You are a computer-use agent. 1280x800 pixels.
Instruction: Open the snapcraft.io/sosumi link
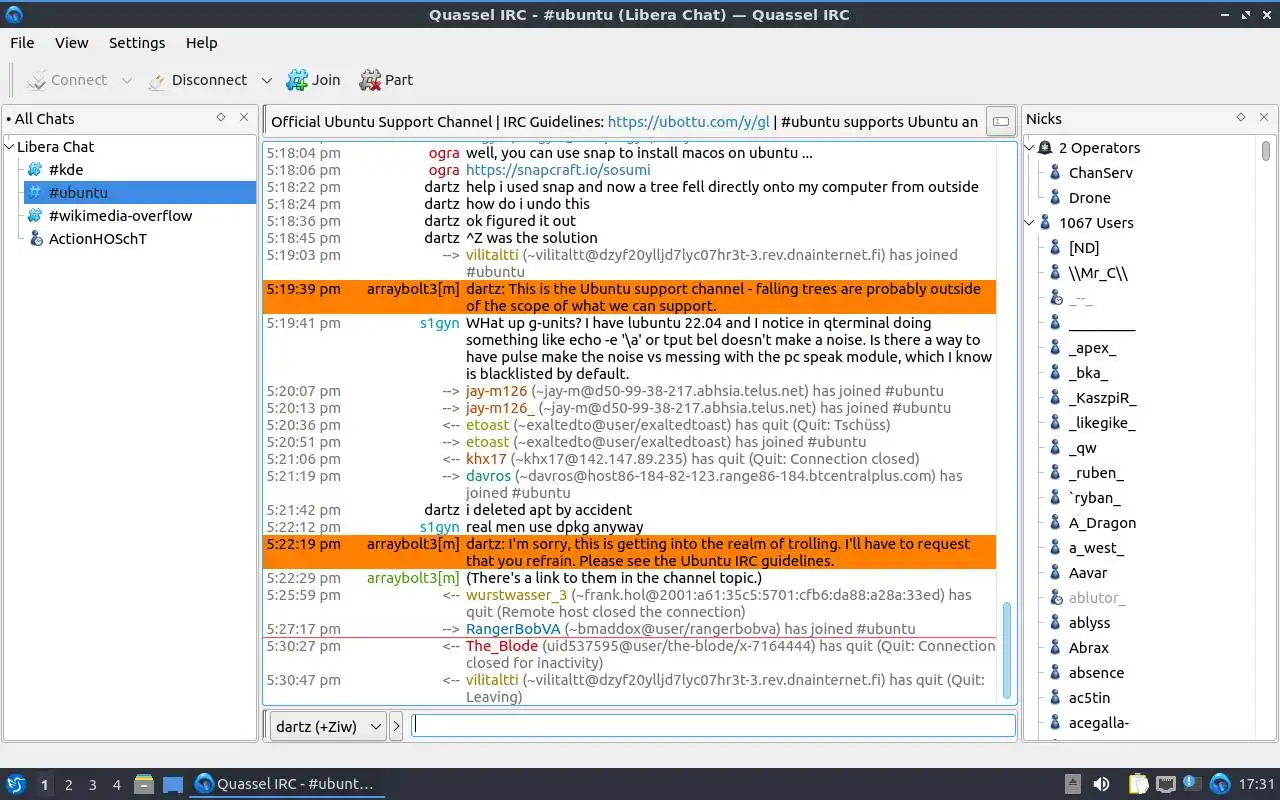tap(558, 170)
